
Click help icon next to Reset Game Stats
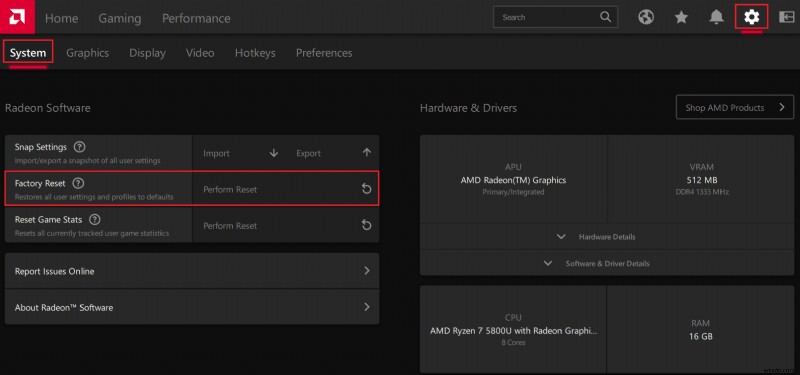click(94, 219)
